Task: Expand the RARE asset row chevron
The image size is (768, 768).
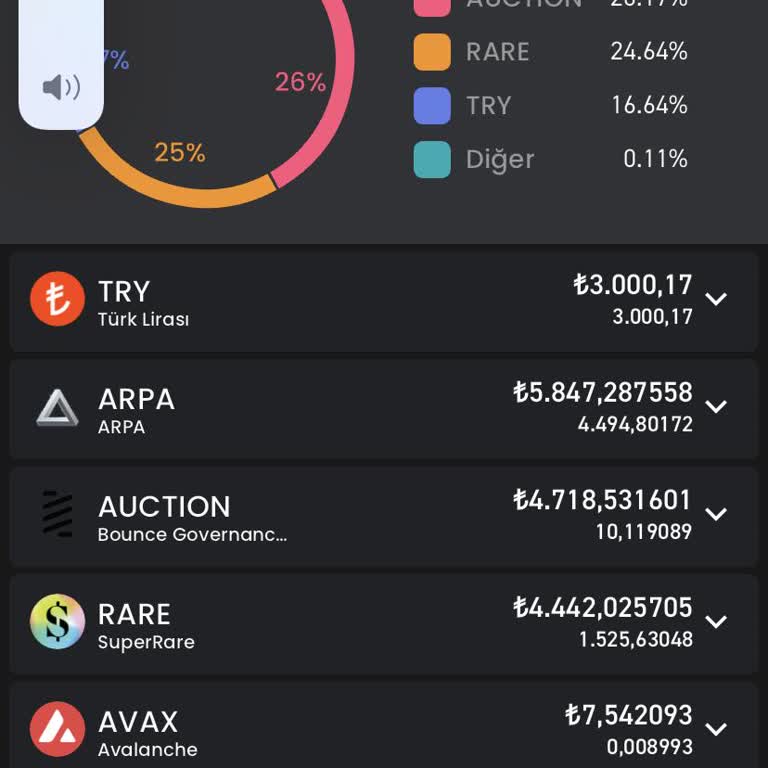Action: pyautogui.click(x=716, y=622)
